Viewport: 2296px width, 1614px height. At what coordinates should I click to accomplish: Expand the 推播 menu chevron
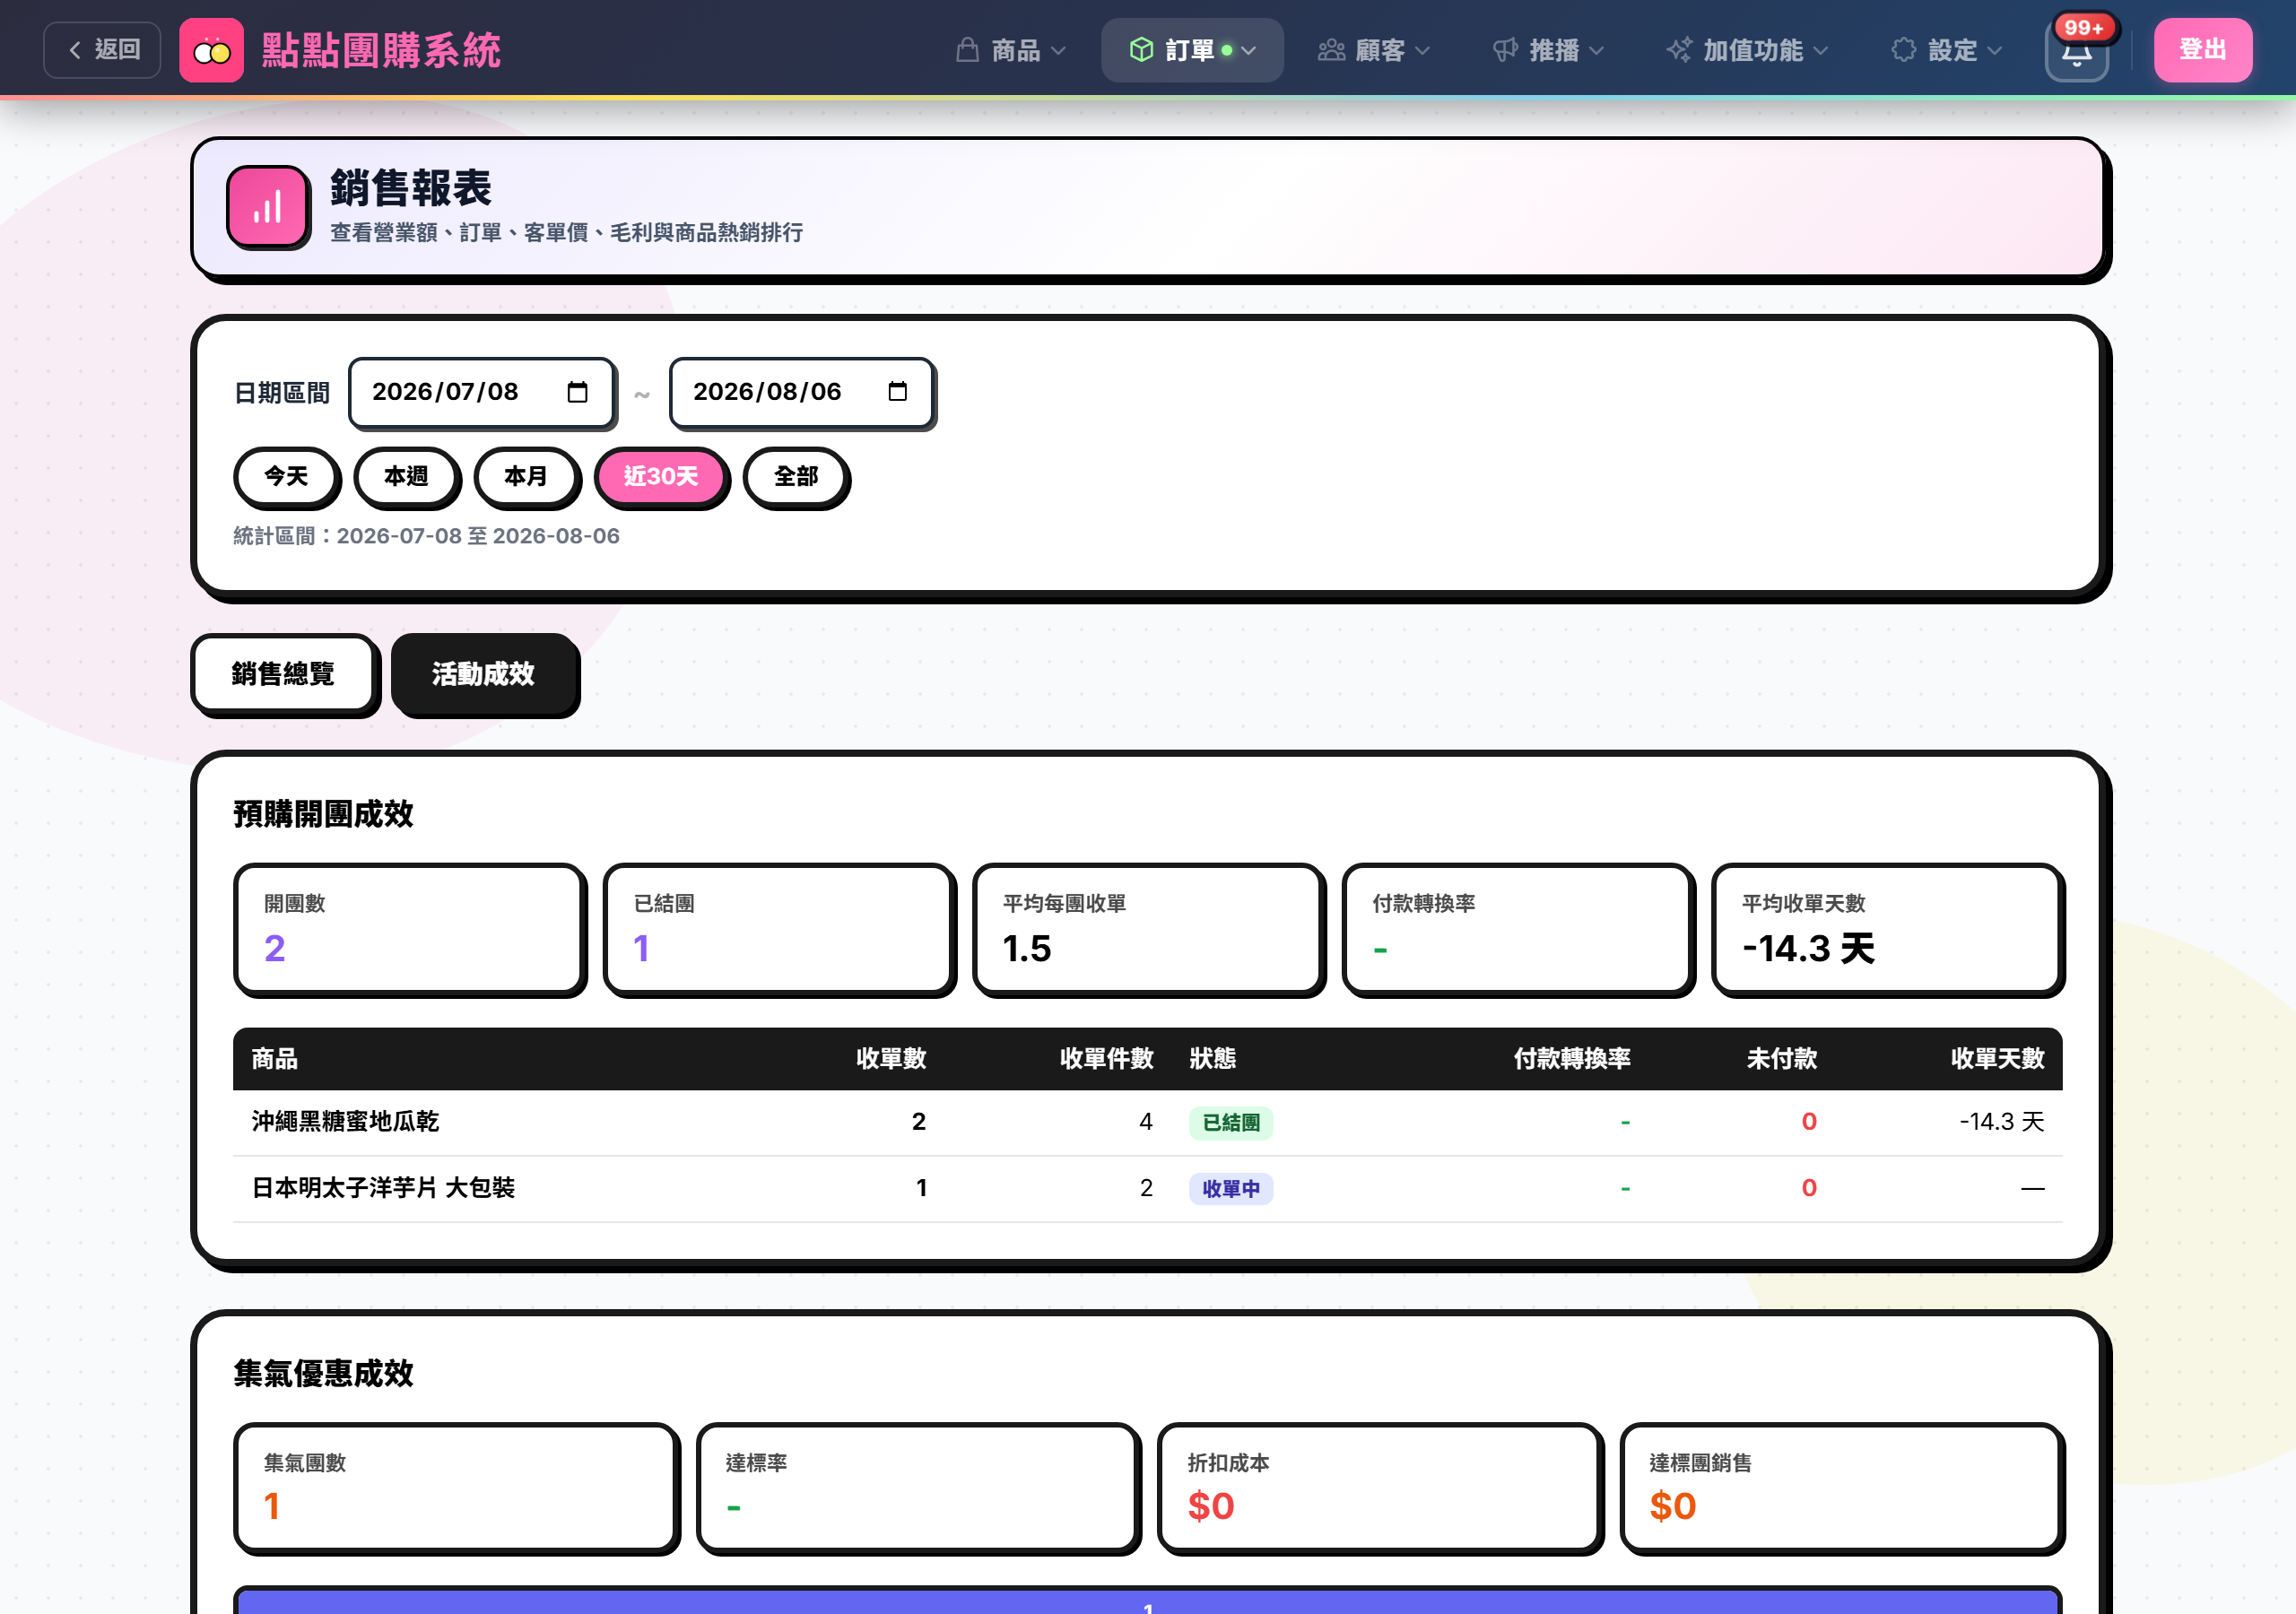pyautogui.click(x=1596, y=51)
